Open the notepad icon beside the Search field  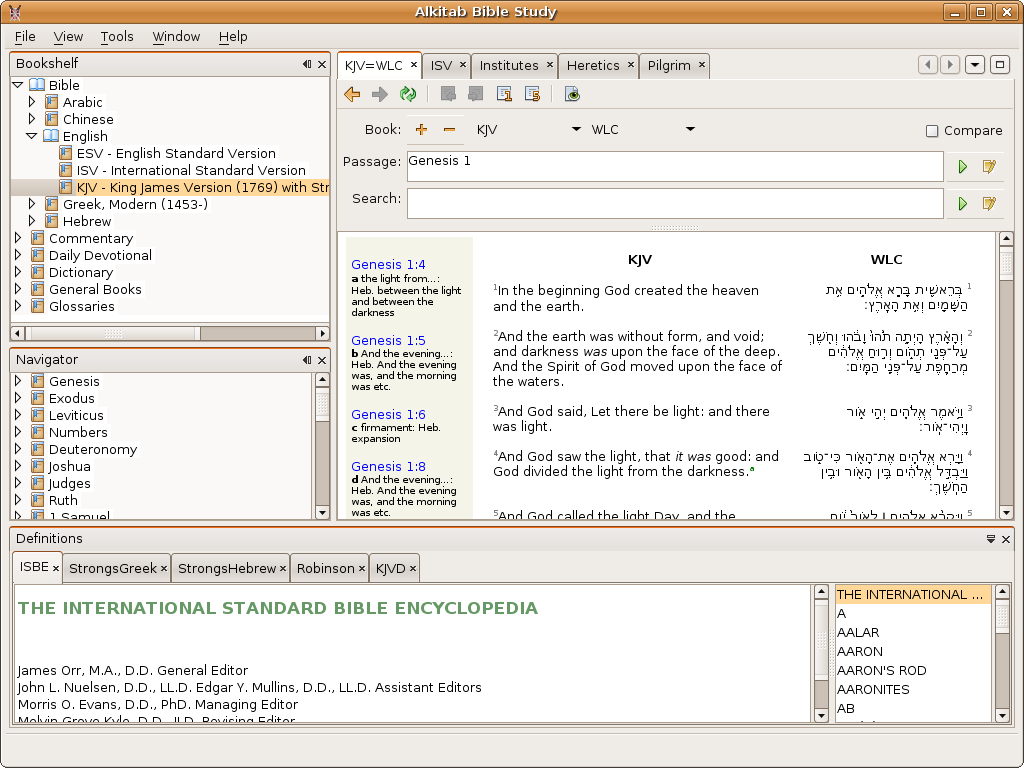pyautogui.click(x=989, y=204)
